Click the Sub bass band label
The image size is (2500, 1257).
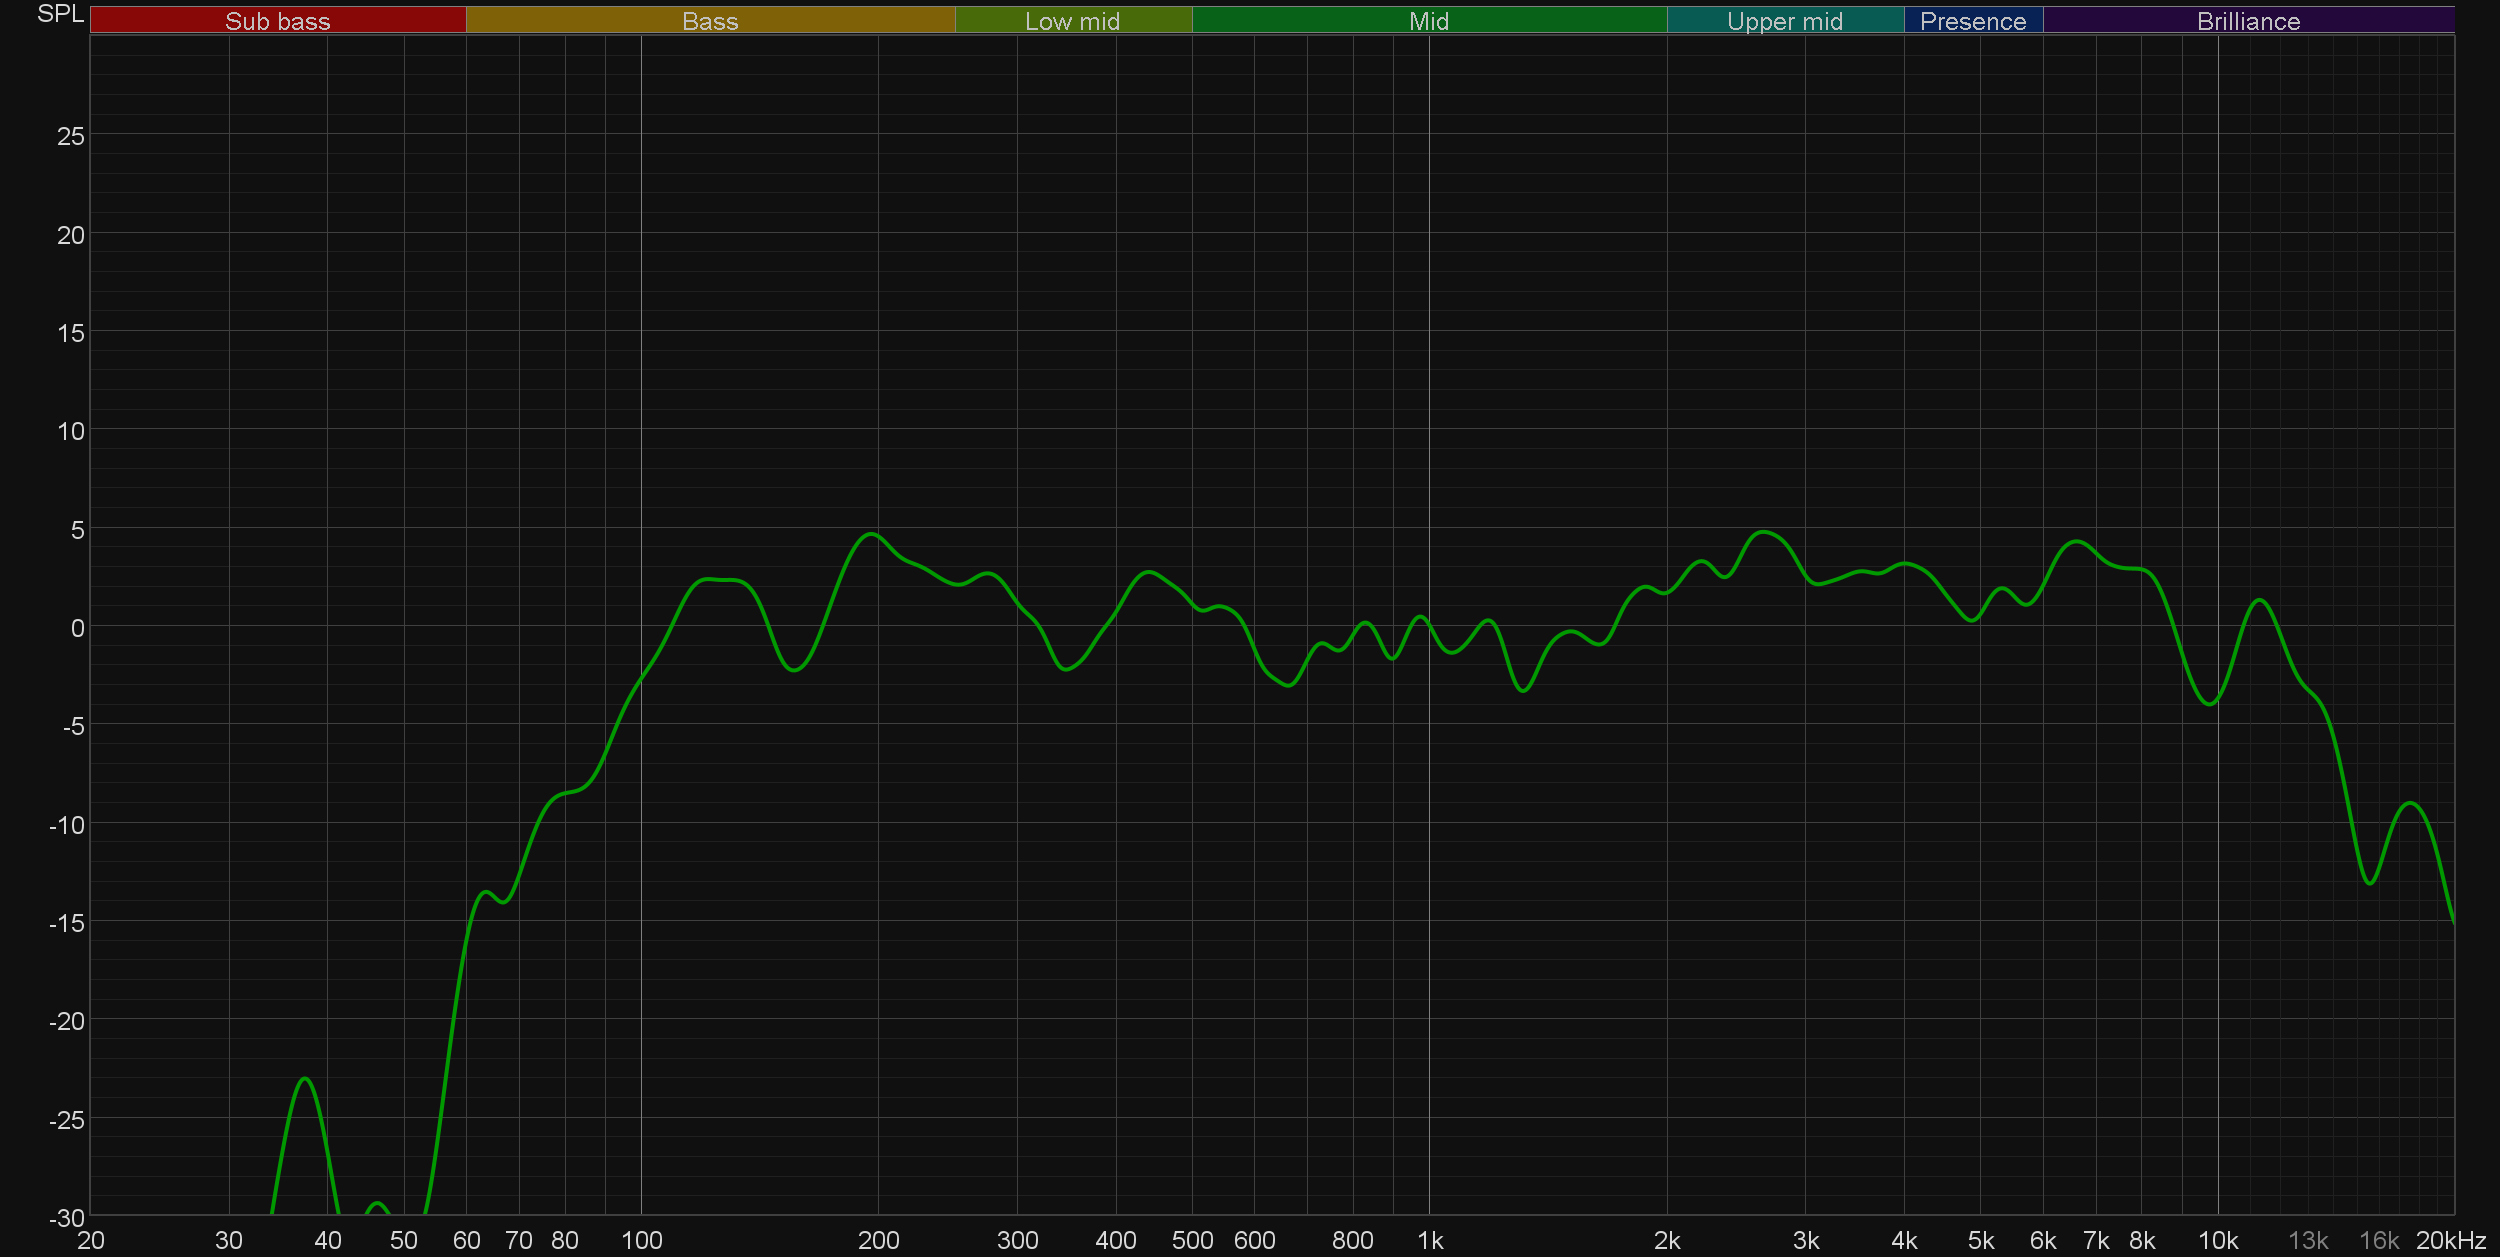[277, 21]
